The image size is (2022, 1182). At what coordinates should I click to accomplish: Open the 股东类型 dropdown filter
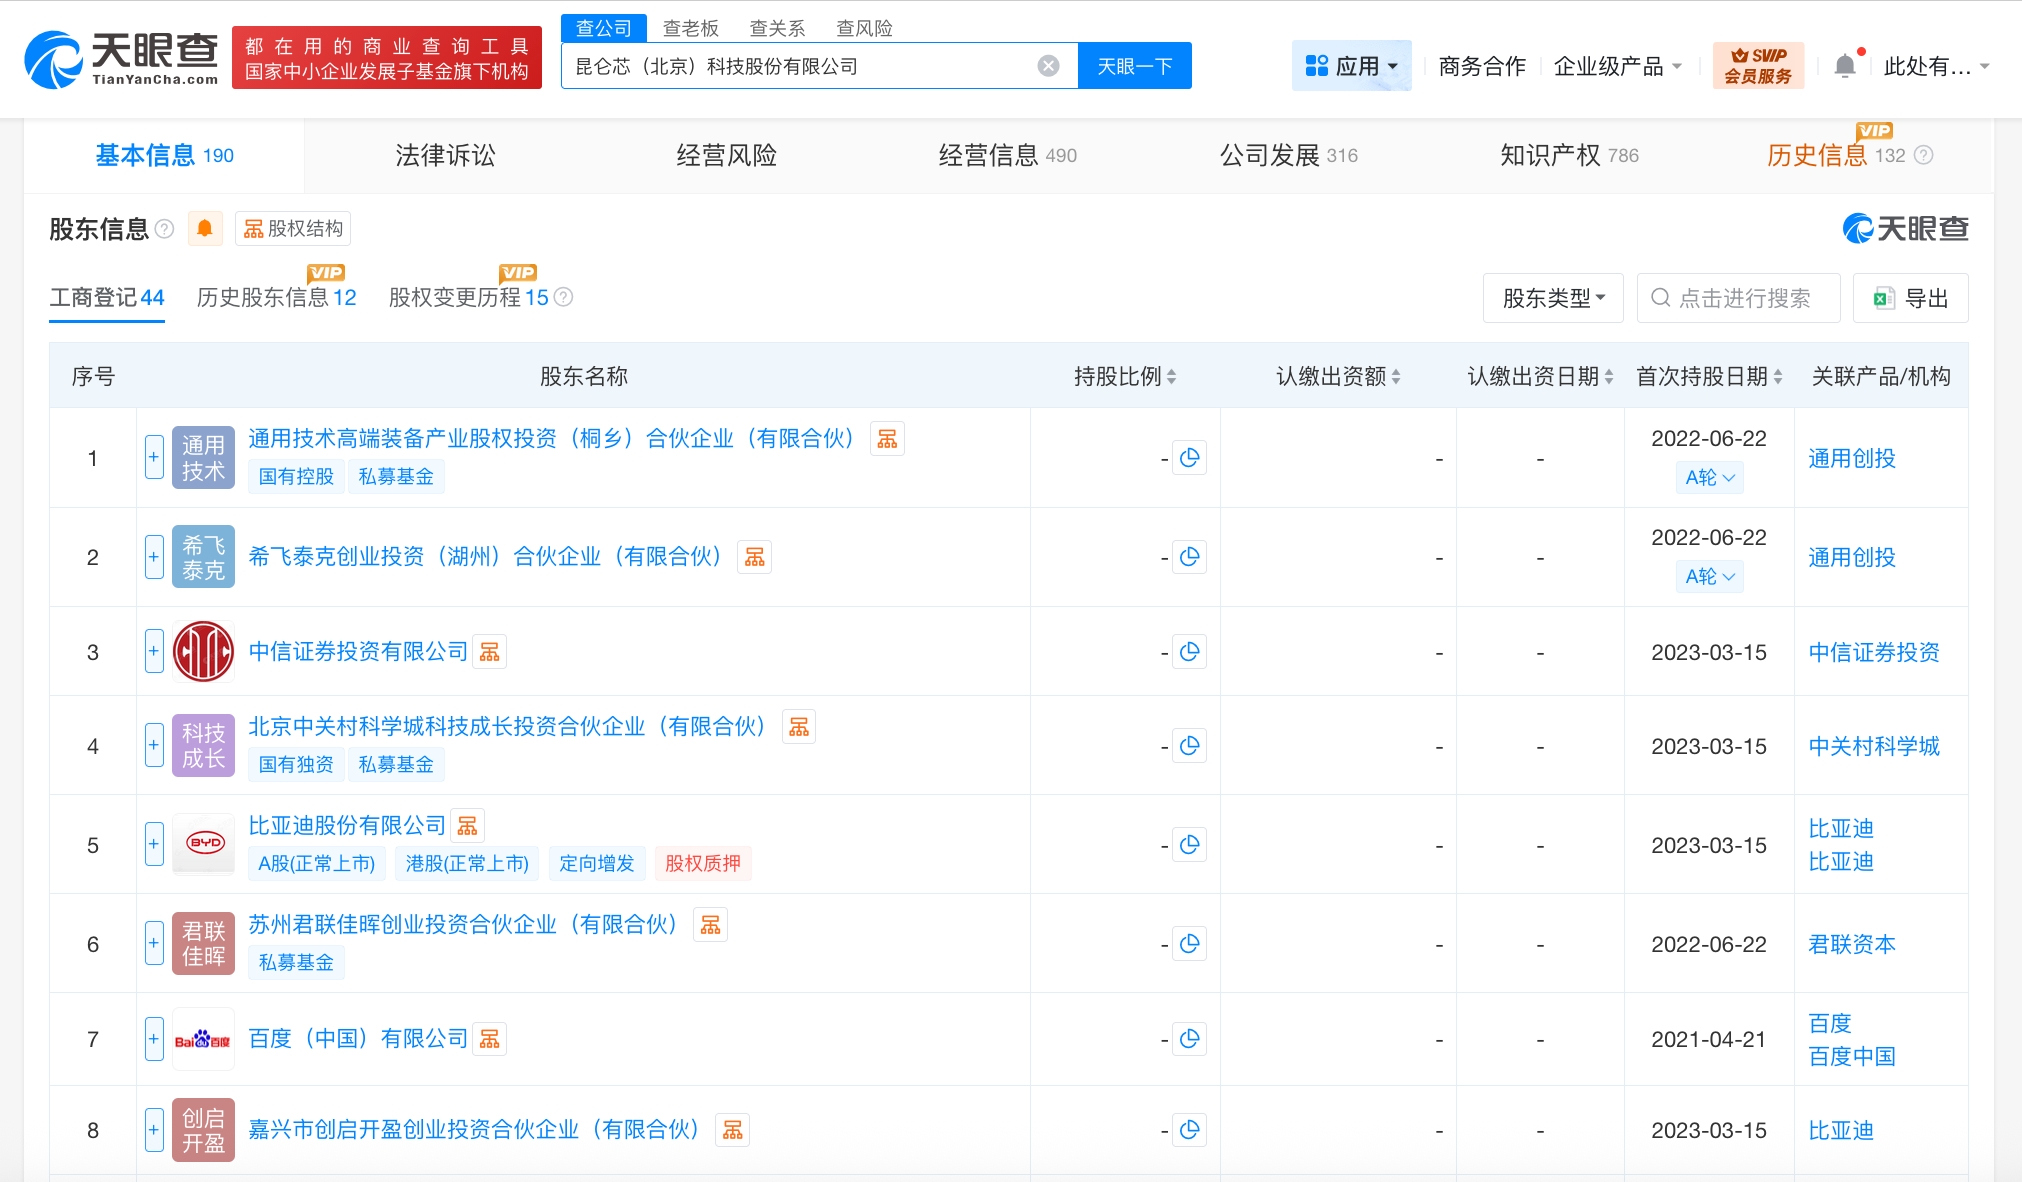(x=1552, y=298)
